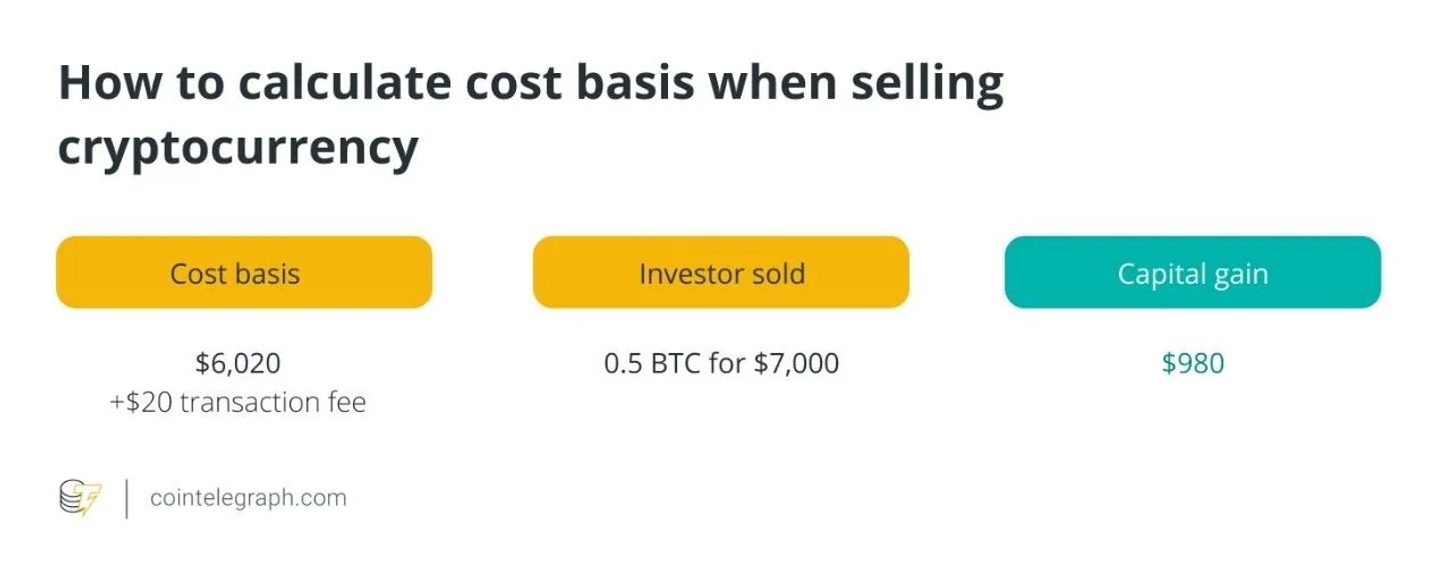The height and width of the screenshot is (578, 1440).
Task: Click the teal Capital gain box
Action: pyautogui.click(x=1192, y=272)
